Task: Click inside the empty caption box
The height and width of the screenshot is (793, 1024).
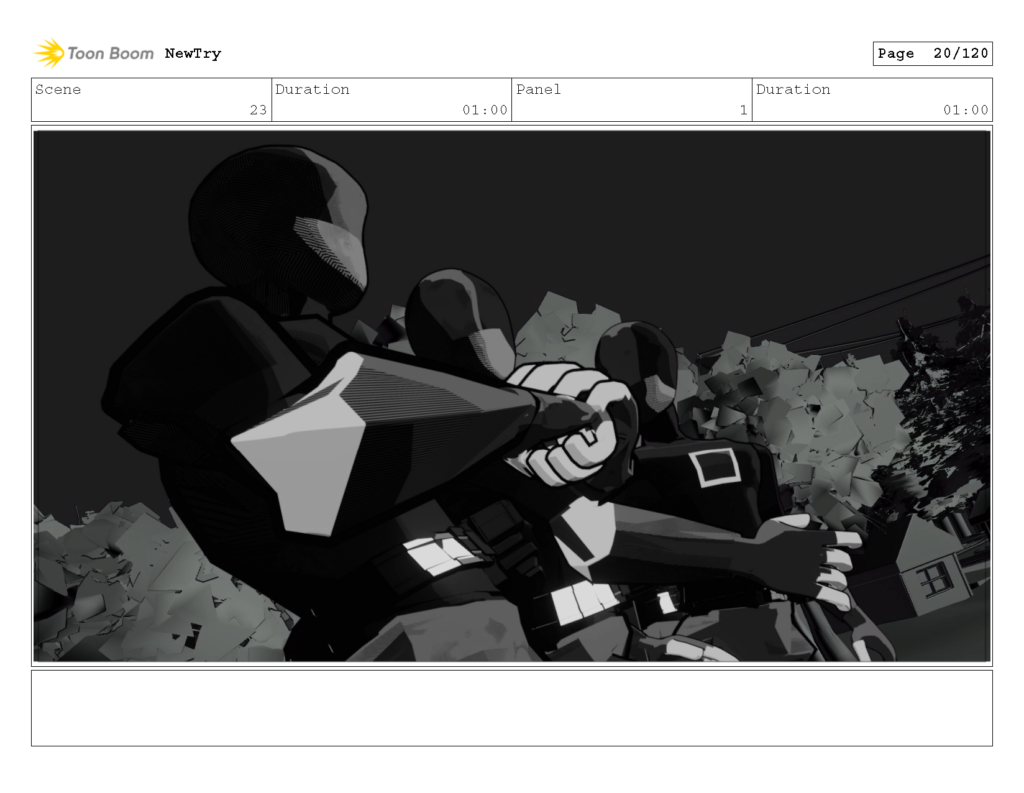Action: (512, 710)
